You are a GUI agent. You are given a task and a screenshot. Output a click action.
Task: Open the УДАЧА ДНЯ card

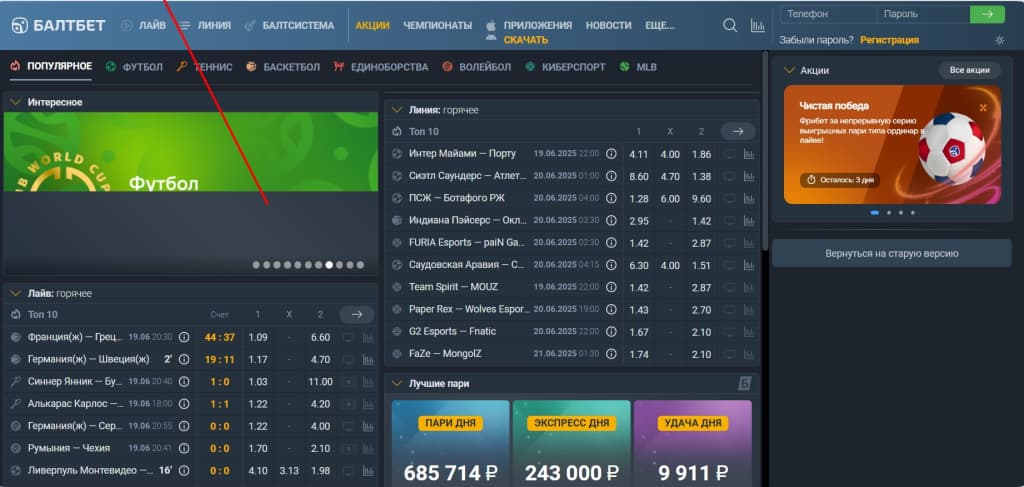point(693,443)
